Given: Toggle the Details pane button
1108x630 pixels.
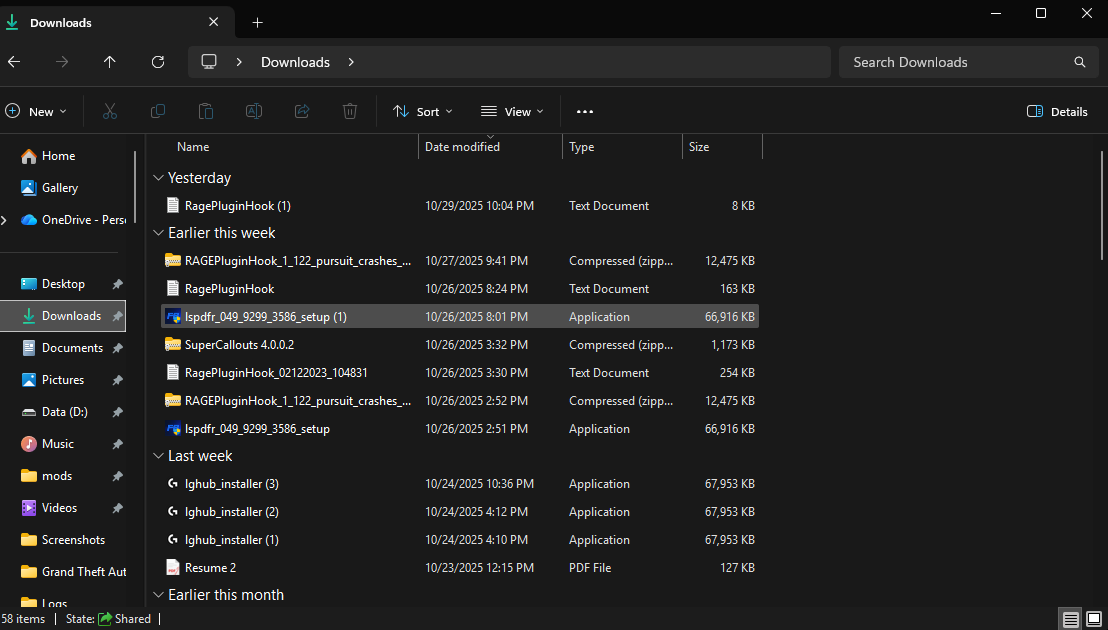Looking at the screenshot, I should tap(1057, 111).
